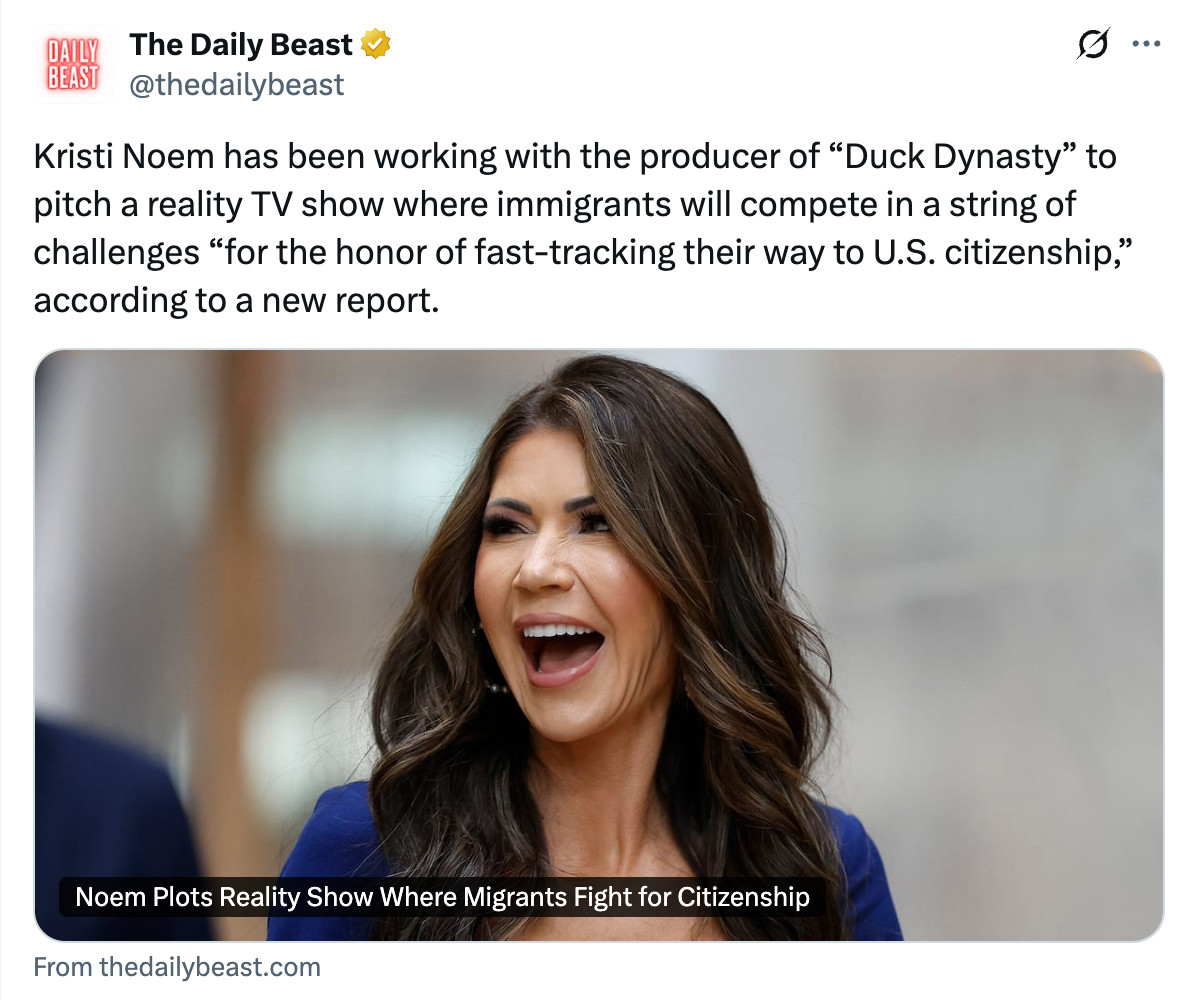Open the three-dot more options menu
This screenshot has width=1192, height=1000.
[1146, 43]
